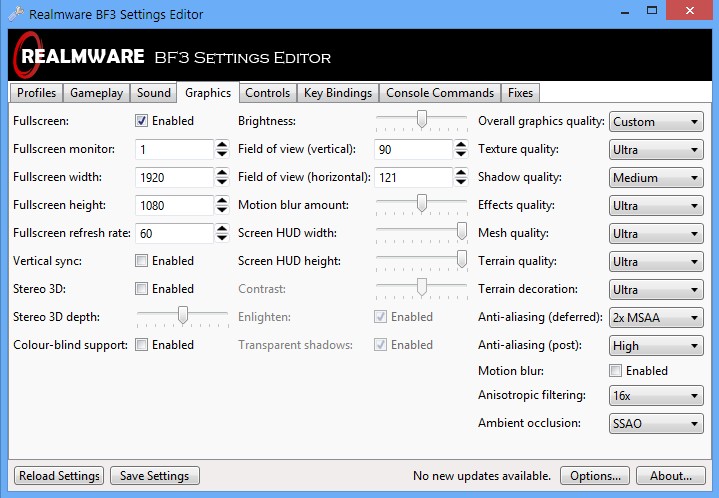Click the Brightness slider handle
This screenshot has width=719, height=498.
click(x=422, y=120)
